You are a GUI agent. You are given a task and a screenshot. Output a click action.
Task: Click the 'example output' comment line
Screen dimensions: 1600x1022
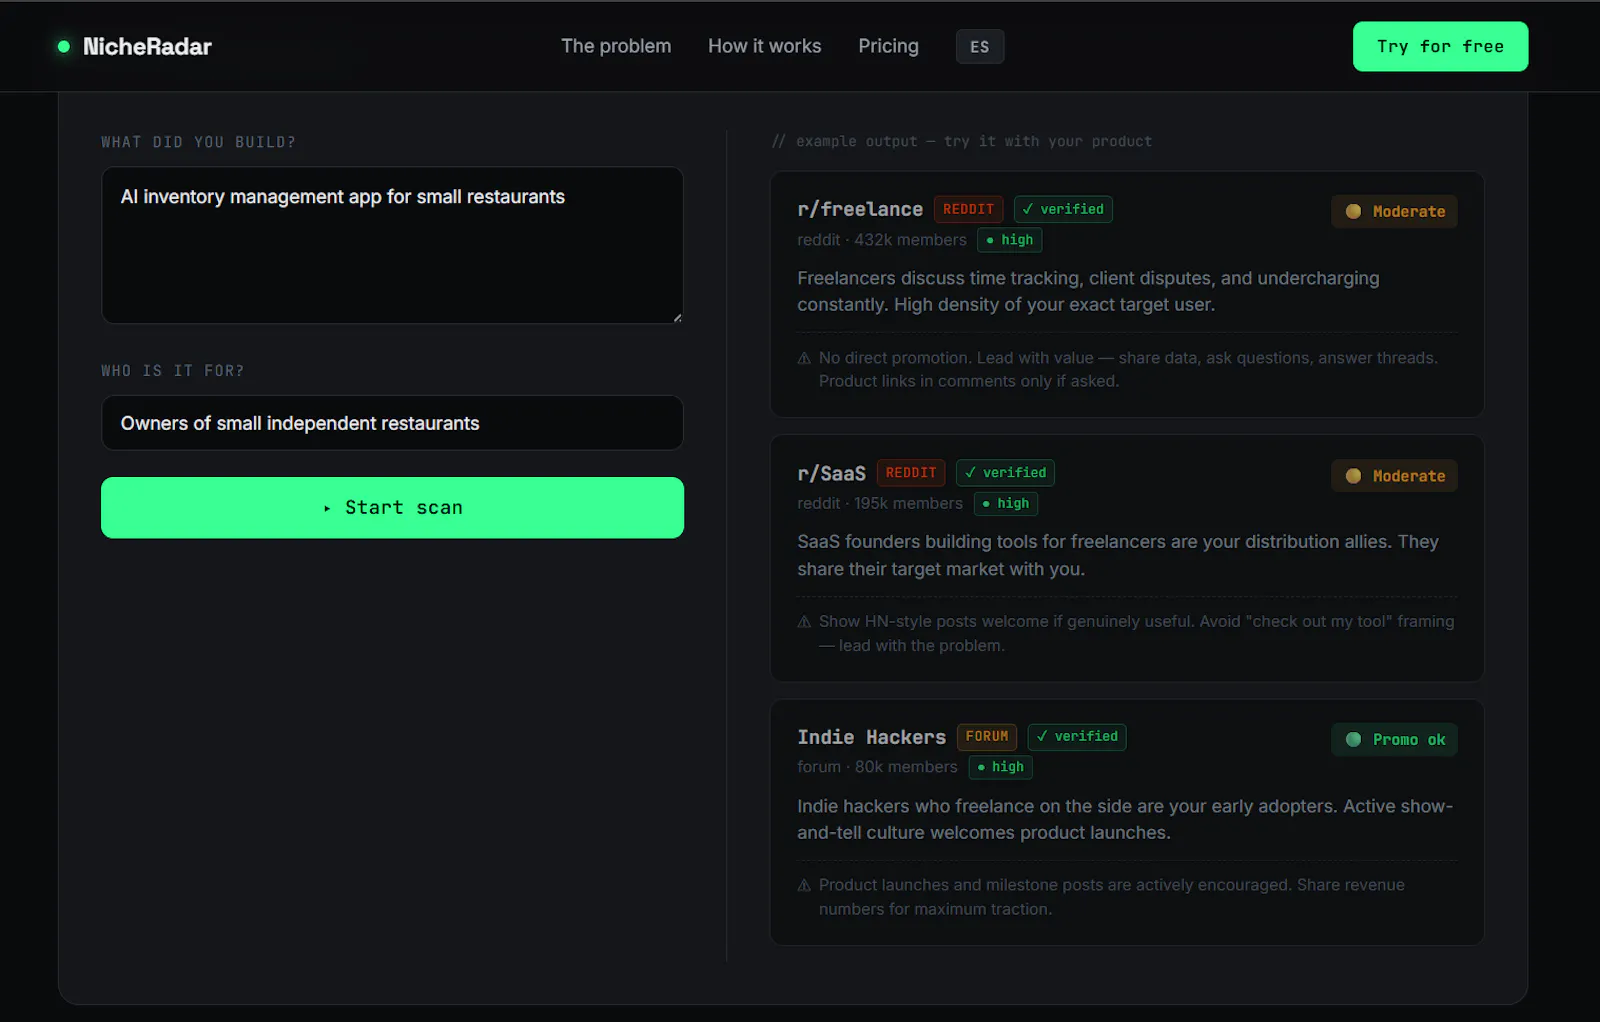click(x=962, y=142)
